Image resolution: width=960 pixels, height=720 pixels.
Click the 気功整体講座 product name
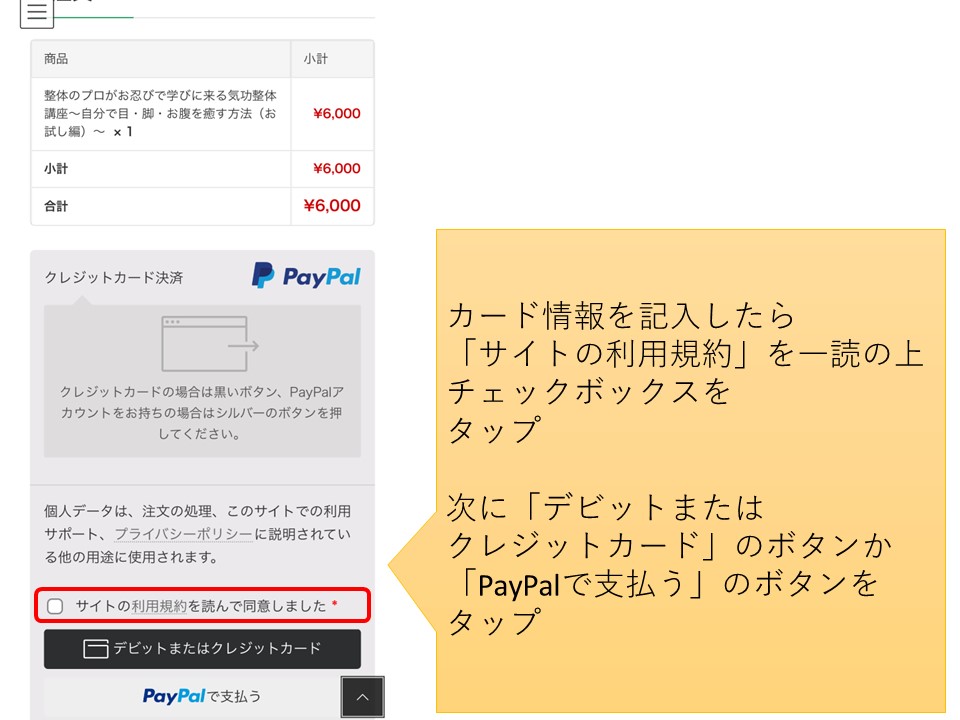point(160,113)
